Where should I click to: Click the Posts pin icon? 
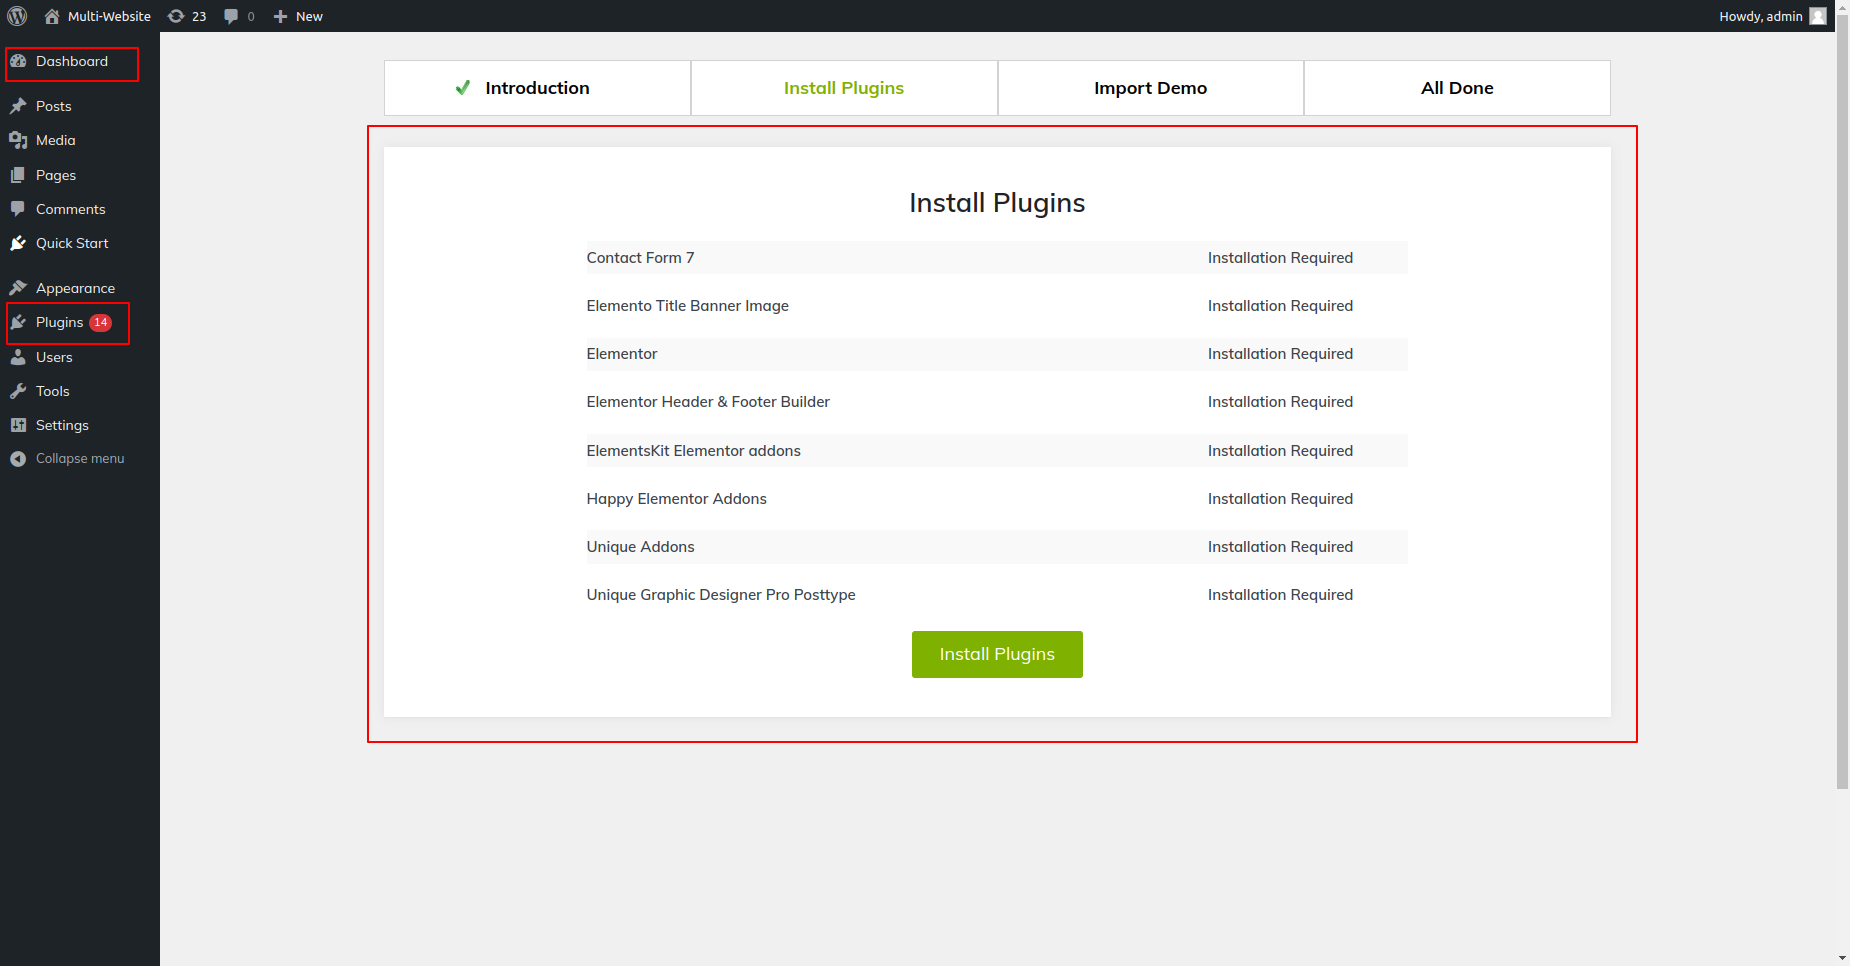(18, 106)
